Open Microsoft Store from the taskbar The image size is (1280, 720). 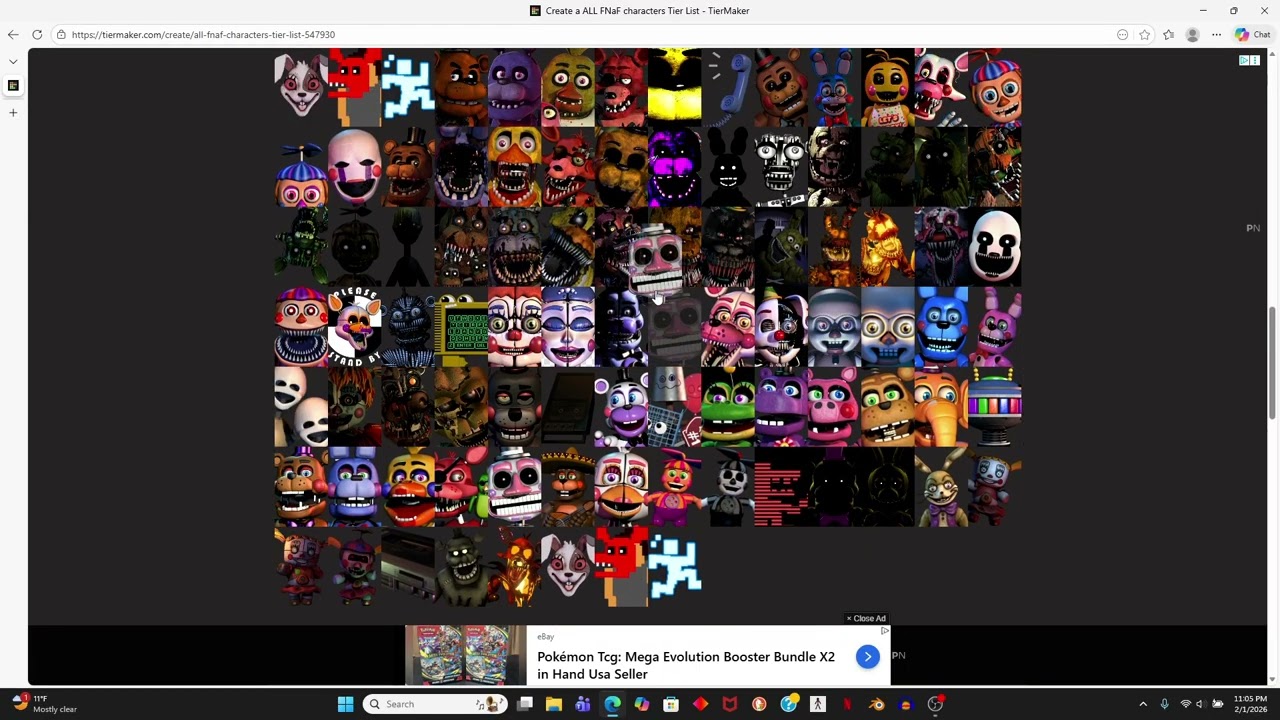(670, 704)
